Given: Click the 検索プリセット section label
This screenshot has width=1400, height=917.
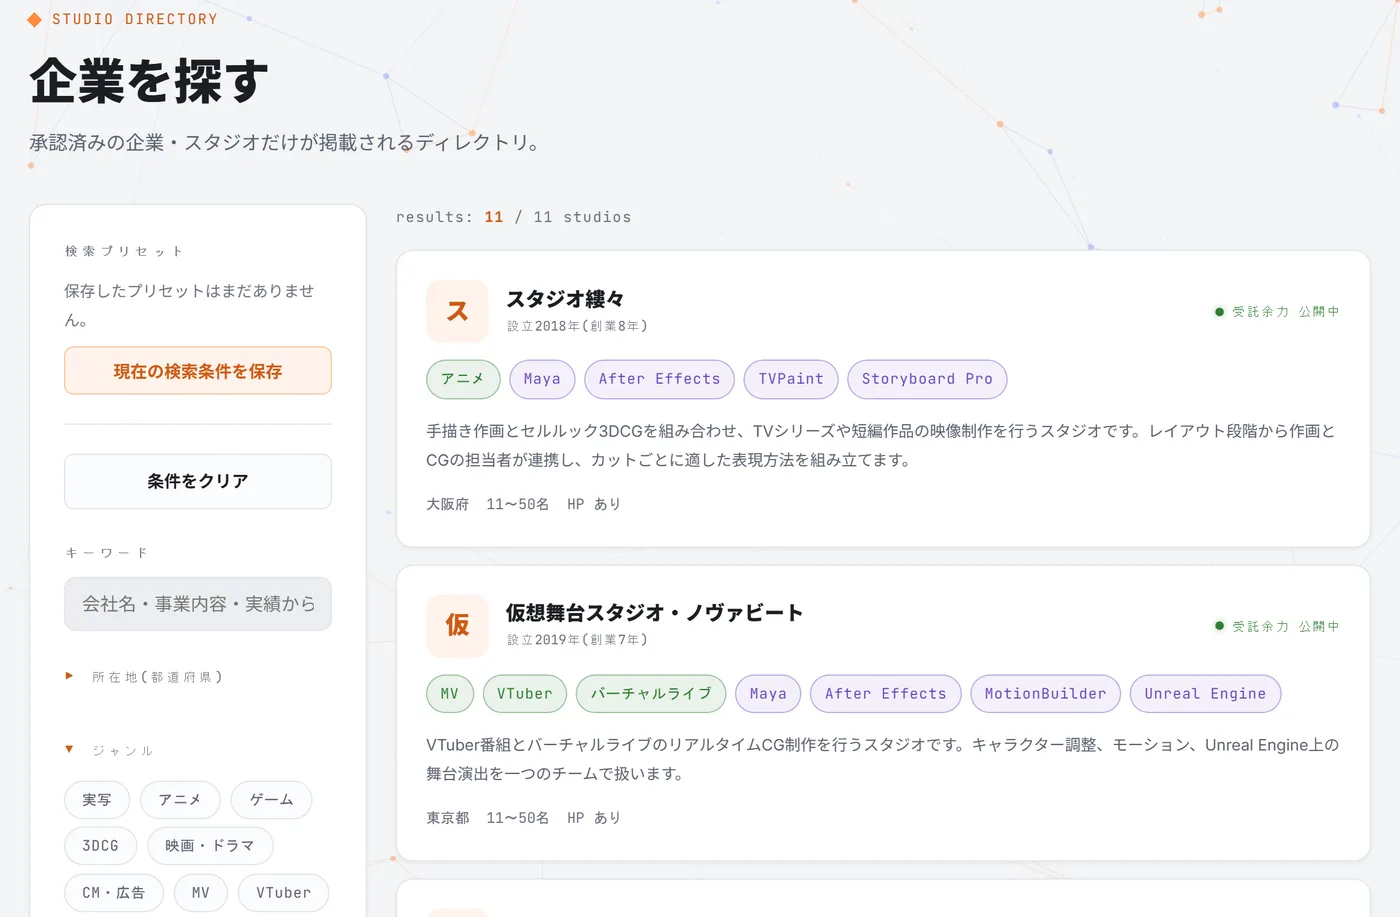Looking at the screenshot, I should 124,251.
